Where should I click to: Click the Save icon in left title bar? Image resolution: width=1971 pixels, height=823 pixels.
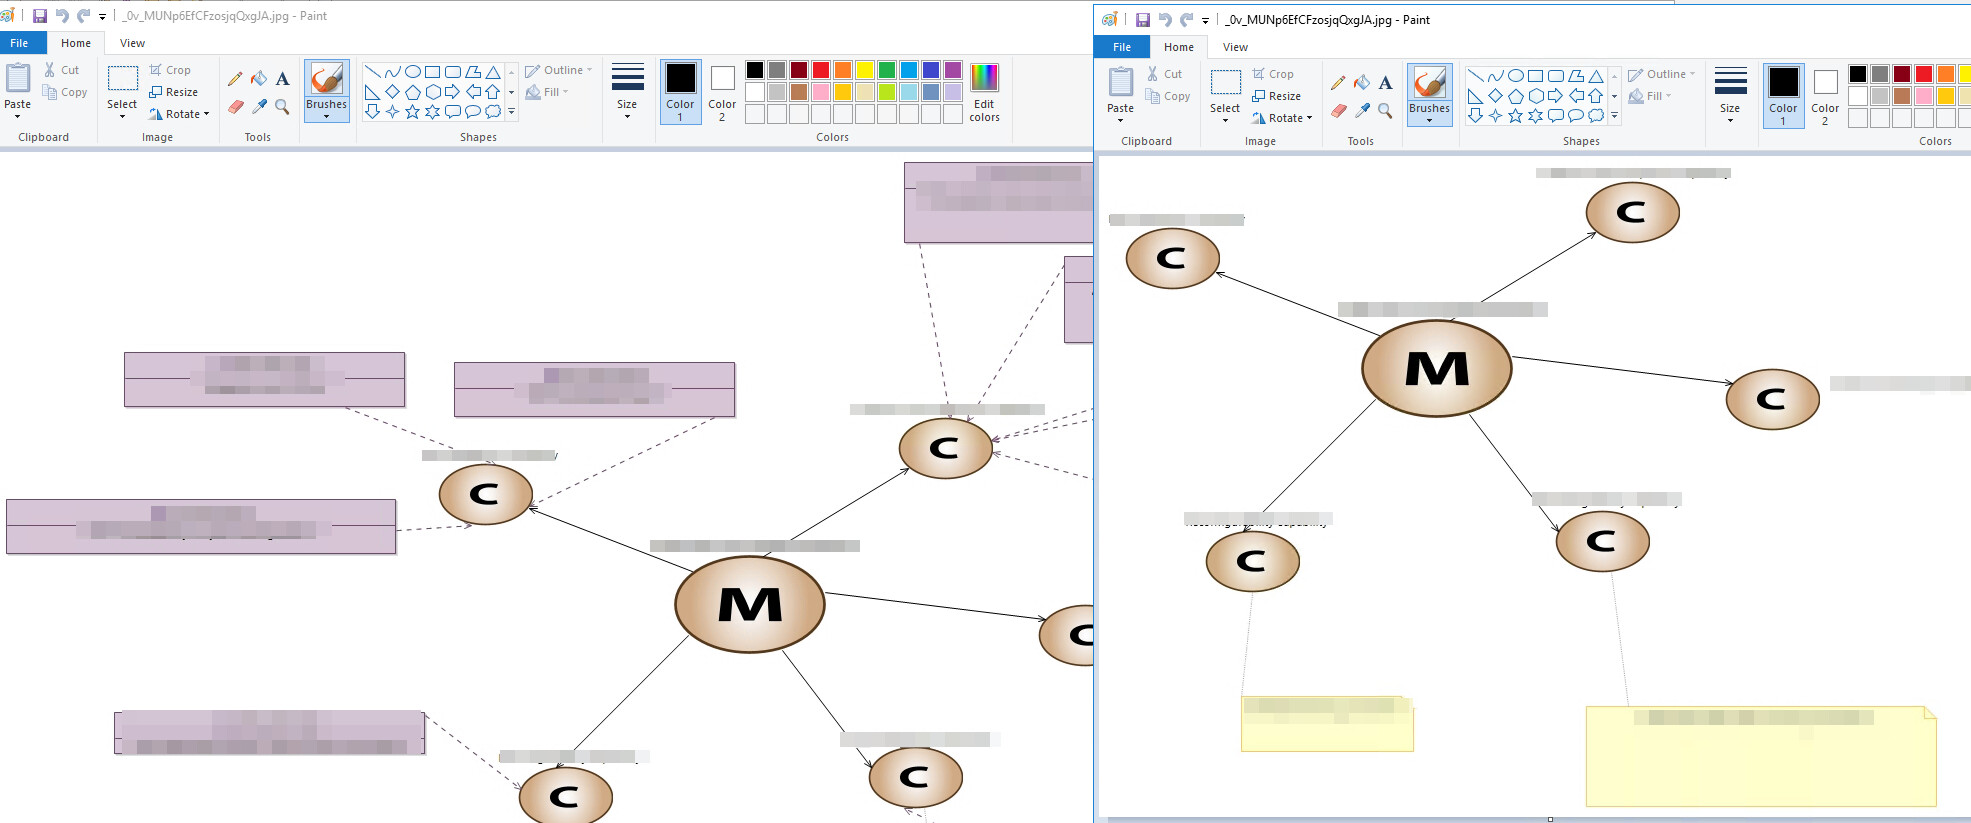click(40, 16)
